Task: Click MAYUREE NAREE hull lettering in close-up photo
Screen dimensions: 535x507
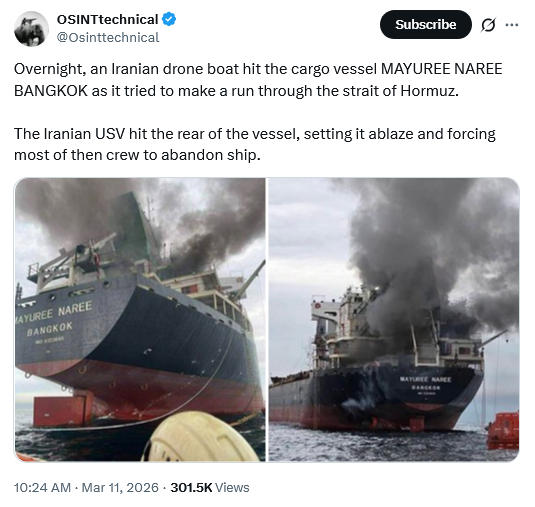Action: click(x=54, y=313)
